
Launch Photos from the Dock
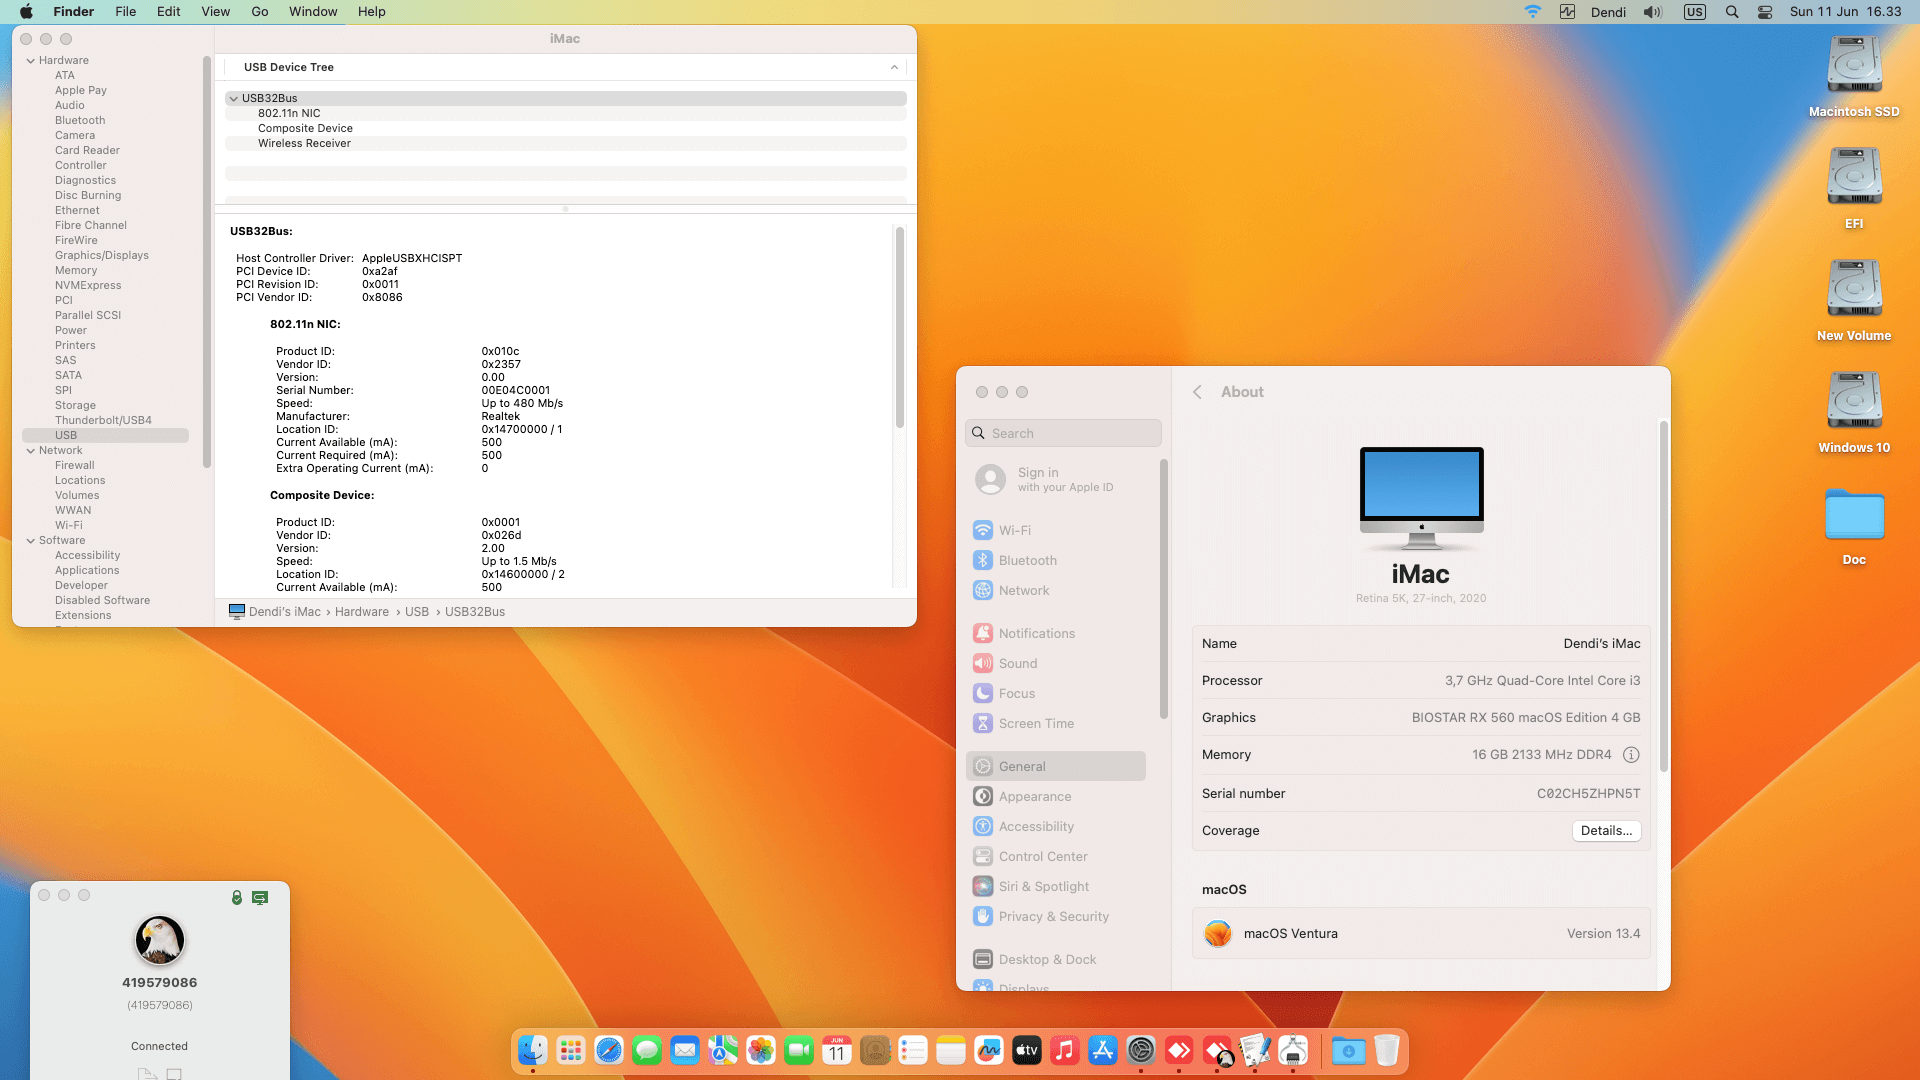[x=761, y=1051]
